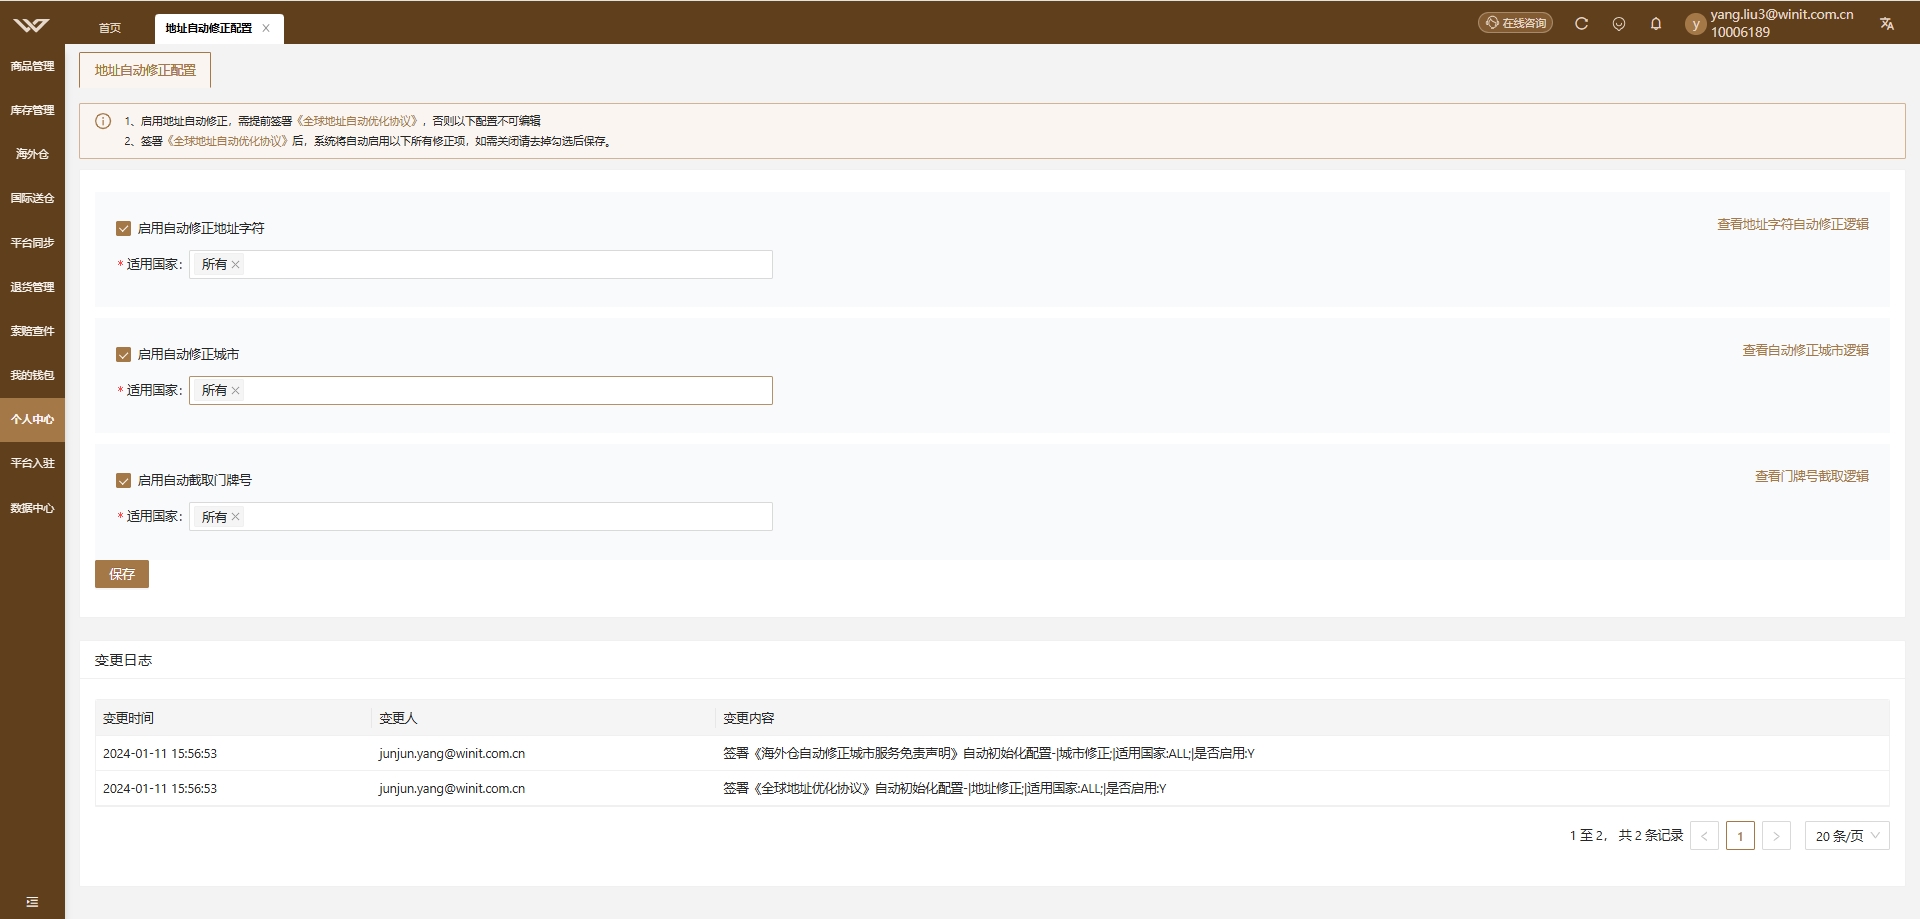Open 查看自动修正城市逻辑 link

1805,351
